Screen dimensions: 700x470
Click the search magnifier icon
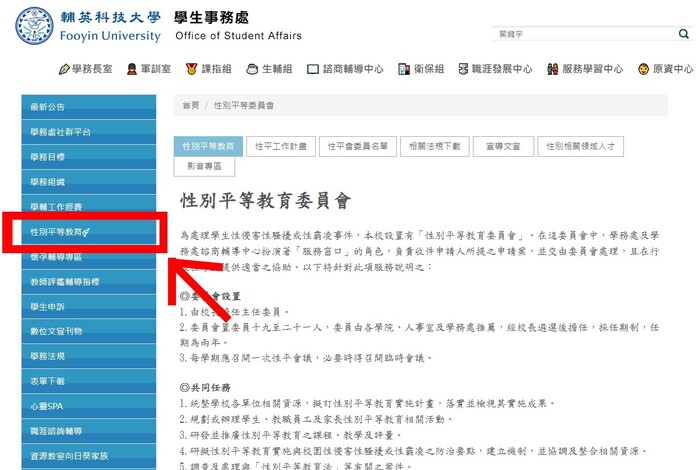(x=683, y=34)
